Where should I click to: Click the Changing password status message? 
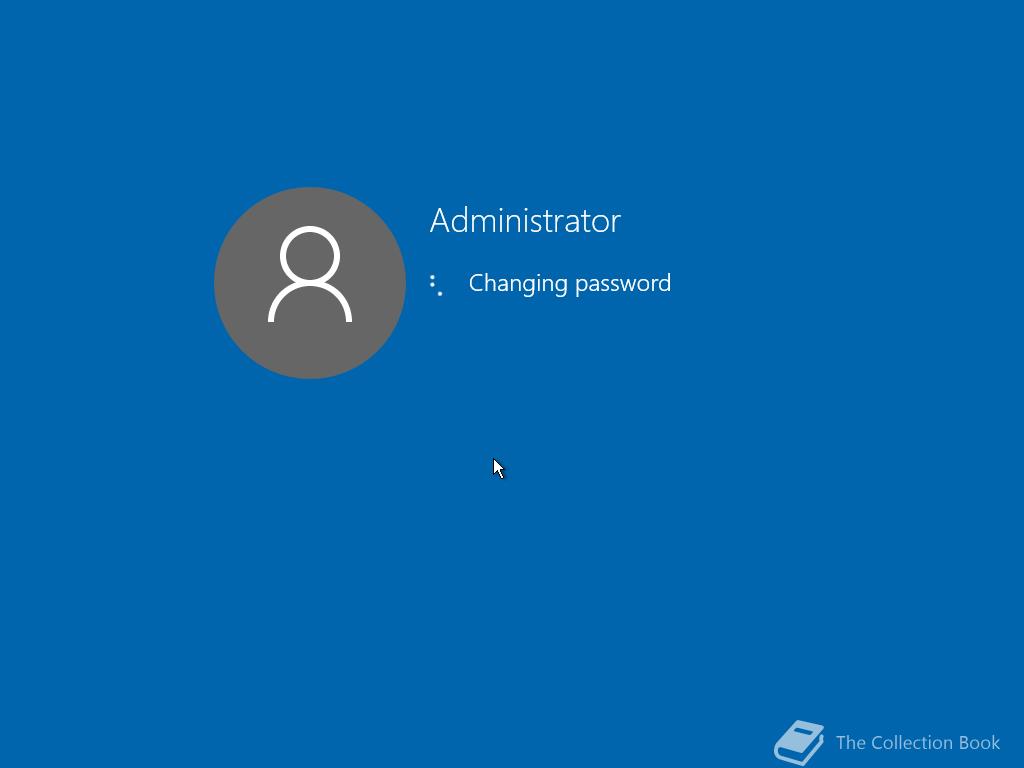click(x=569, y=284)
